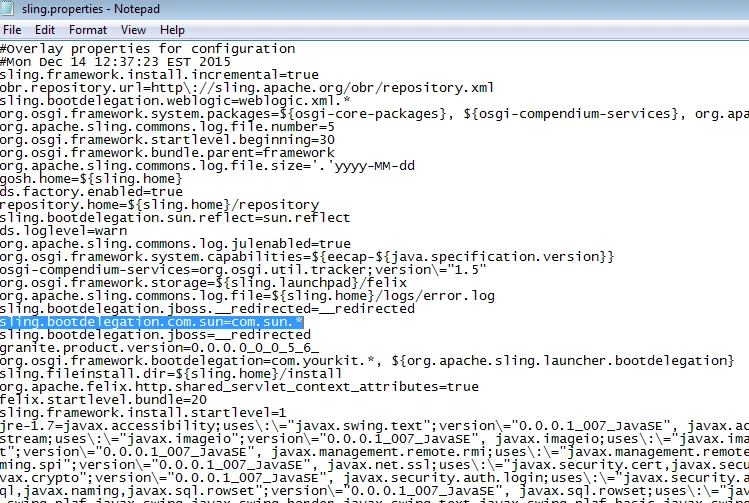Viewport: 749px width, 503px height.
Task: Click the sling.bootdelegation.weblogic line
Action: pos(175,101)
